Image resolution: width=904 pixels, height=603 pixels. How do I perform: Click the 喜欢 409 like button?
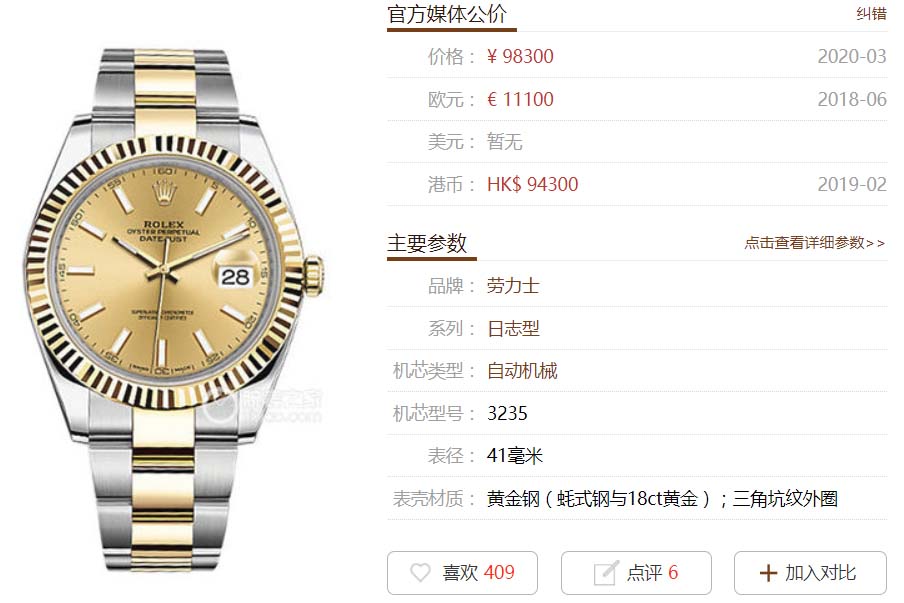coord(462,572)
